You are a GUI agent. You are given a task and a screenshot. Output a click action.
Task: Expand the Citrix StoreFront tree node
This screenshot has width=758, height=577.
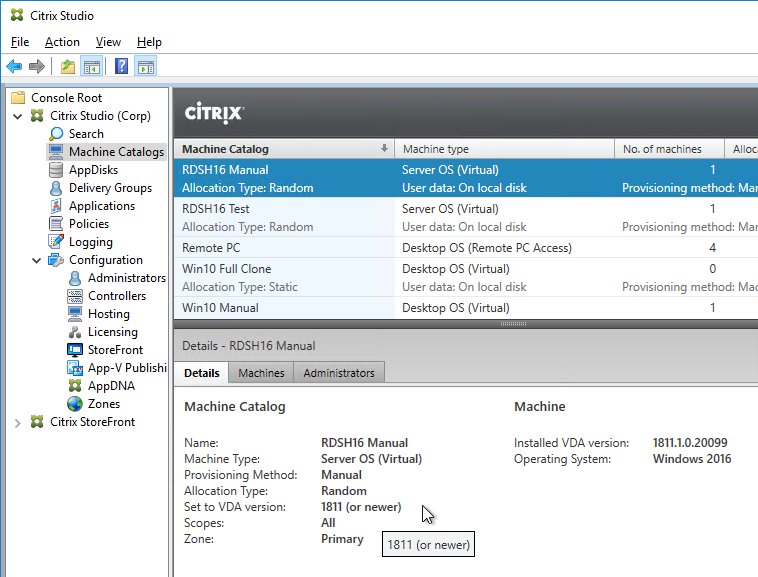pos(17,423)
